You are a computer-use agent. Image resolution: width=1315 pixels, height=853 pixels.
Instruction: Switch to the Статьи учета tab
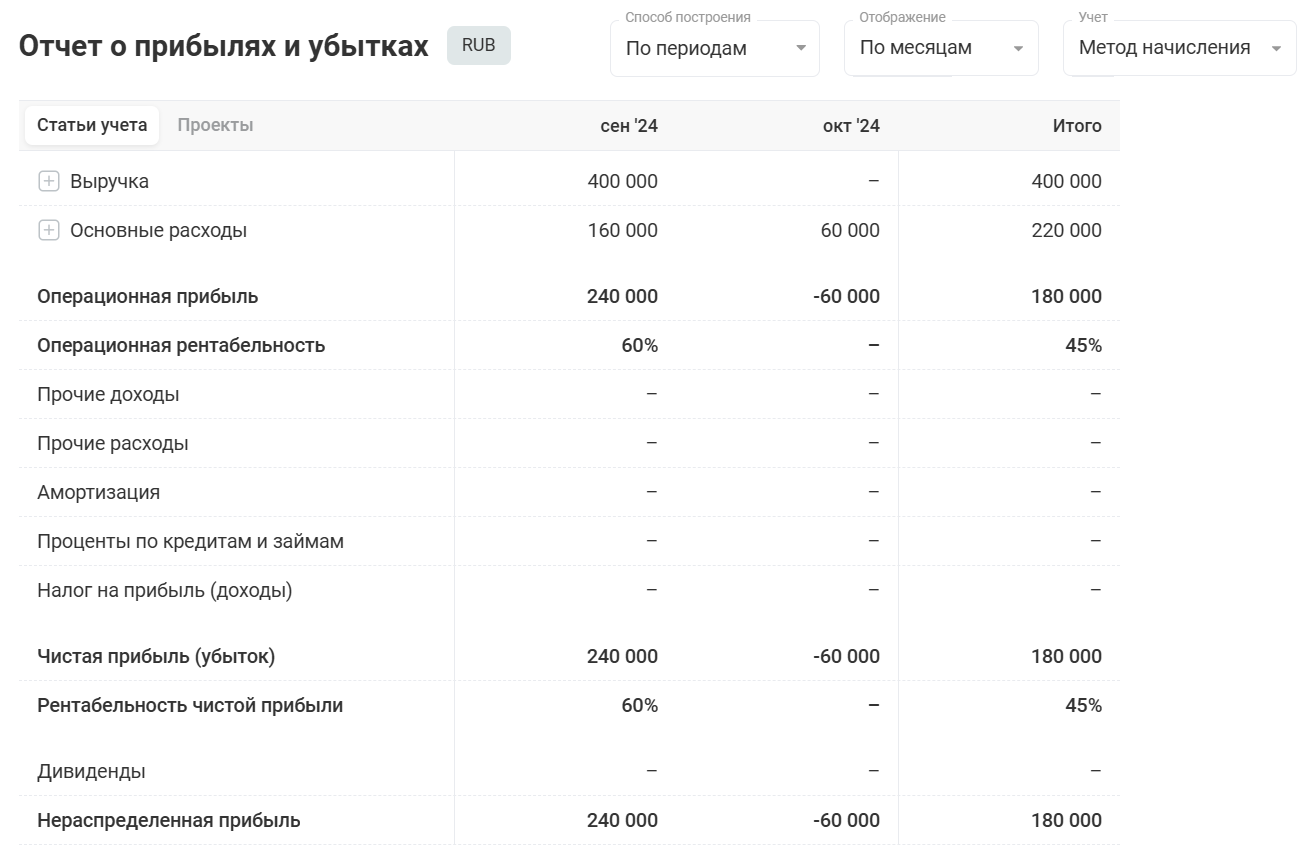coord(92,125)
